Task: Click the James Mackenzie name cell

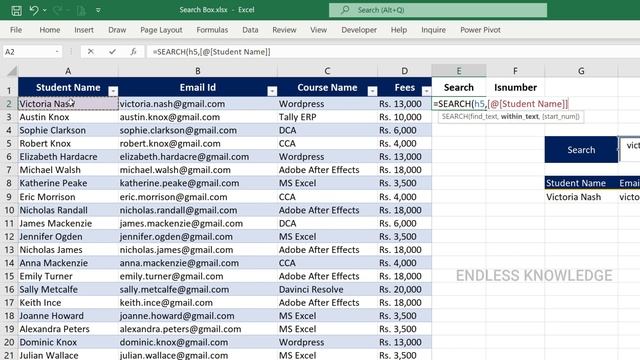Action: (x=68, y=223)
